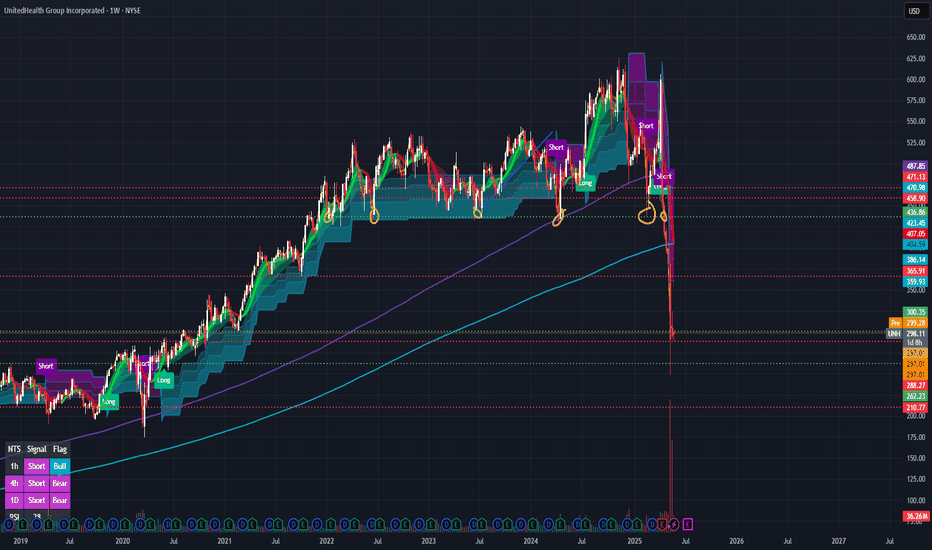The width and height of the screenshot is (932, 550).
Task: Click the 436.86 green price label
Action: click(915, 212)
